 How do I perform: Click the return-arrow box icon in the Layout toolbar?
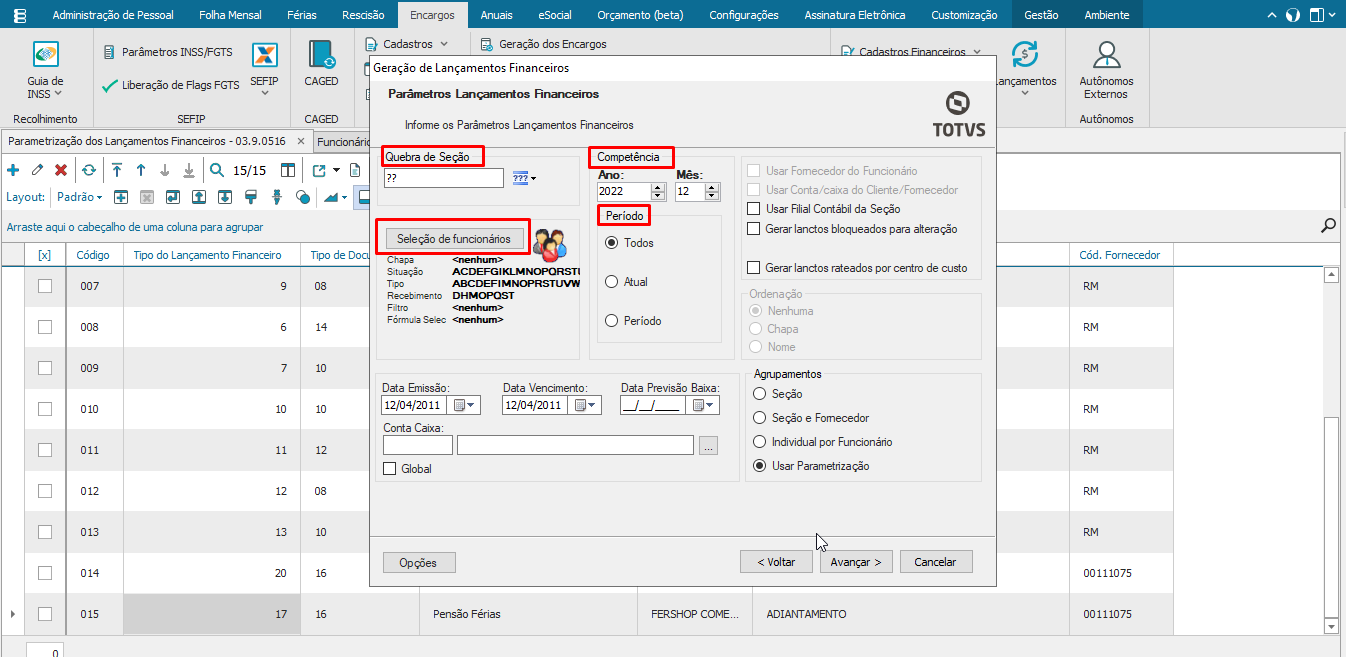pos(172,197)
